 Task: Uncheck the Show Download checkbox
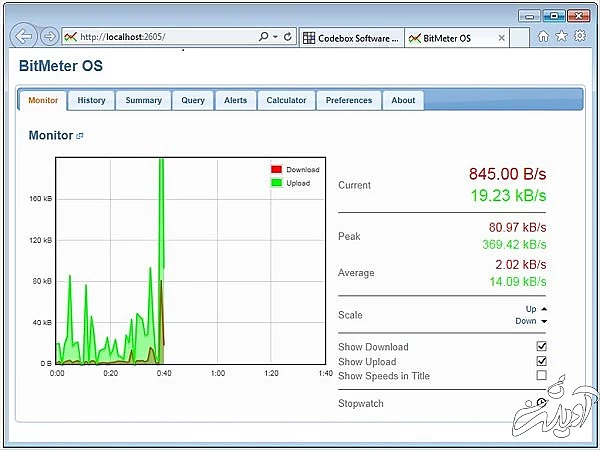541,347
